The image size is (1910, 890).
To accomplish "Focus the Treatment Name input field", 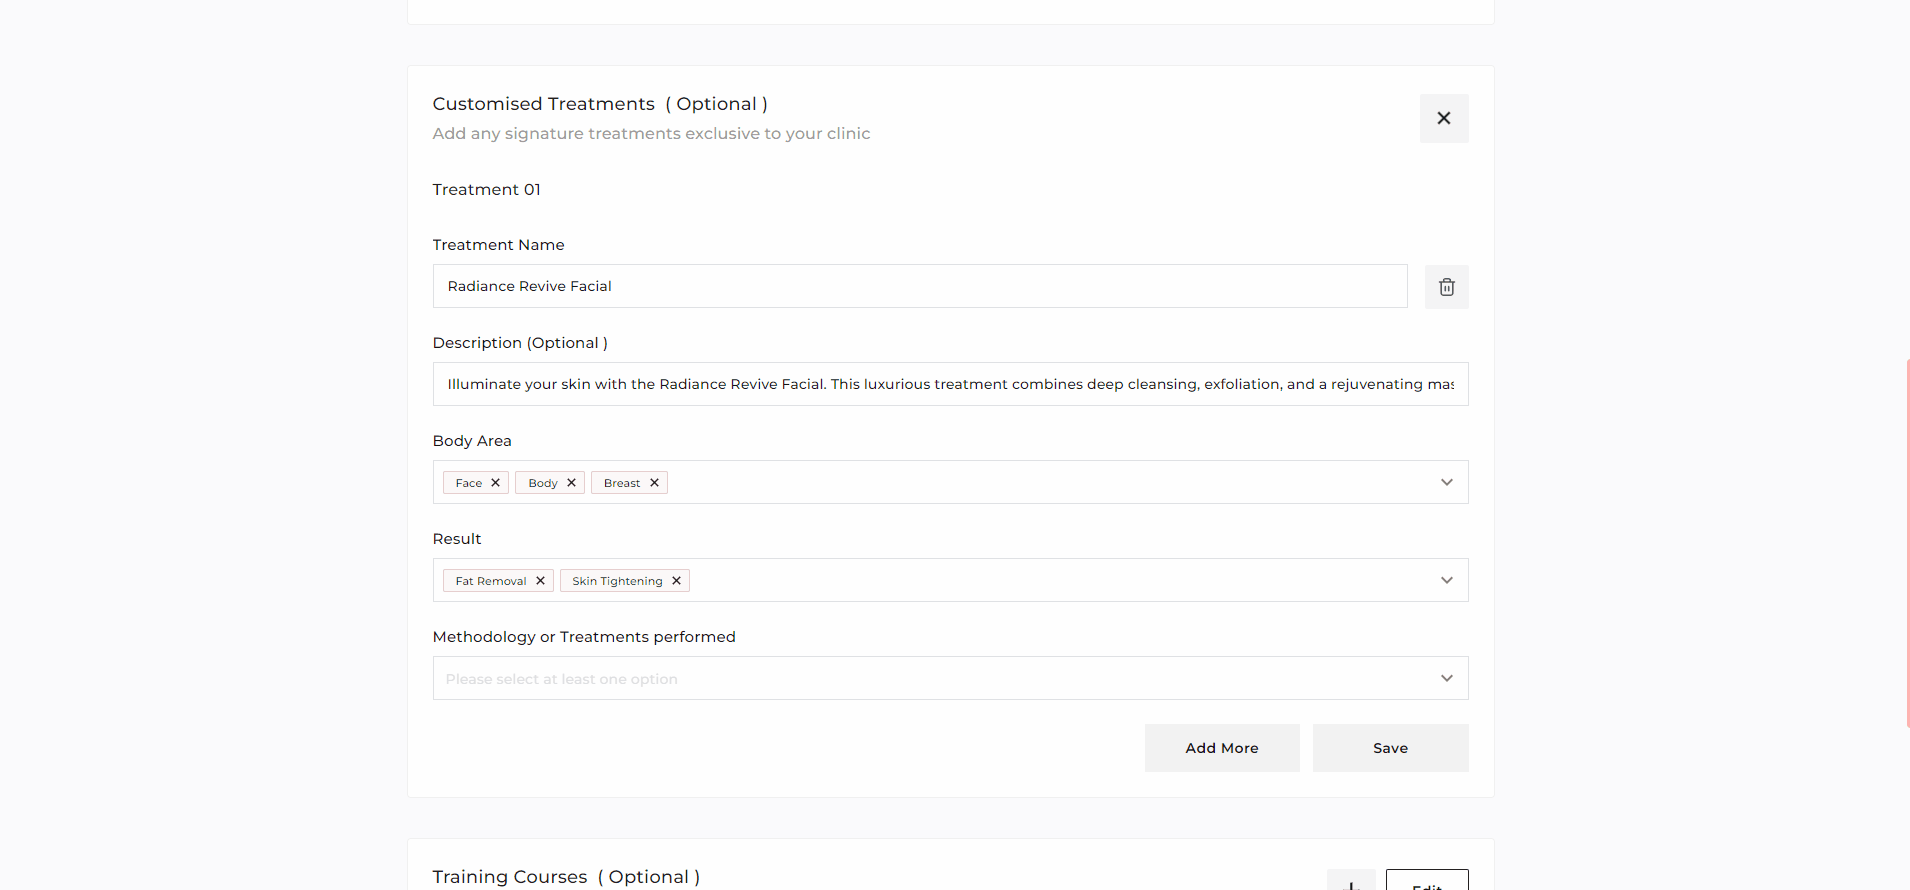I will [920, 286].
